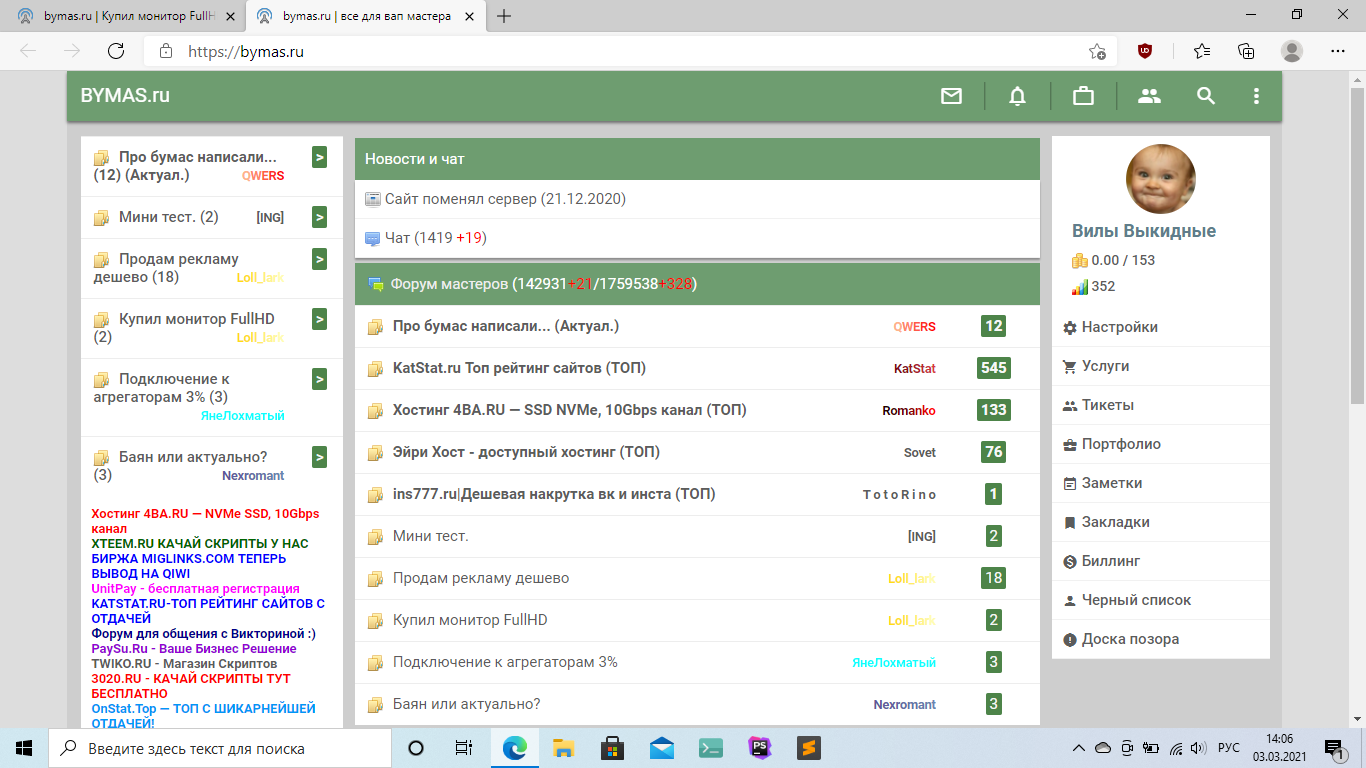This screenshot has width=1366, height=768.
Task: Click the green arrow next to 'Мини тест. (2)'
Action: [x=320, y=217]
